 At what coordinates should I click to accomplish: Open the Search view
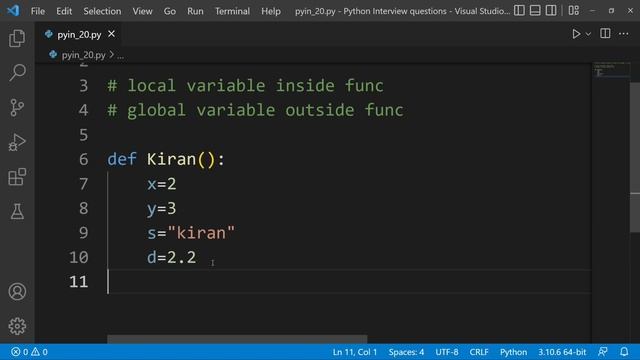(x=17, y=73)
